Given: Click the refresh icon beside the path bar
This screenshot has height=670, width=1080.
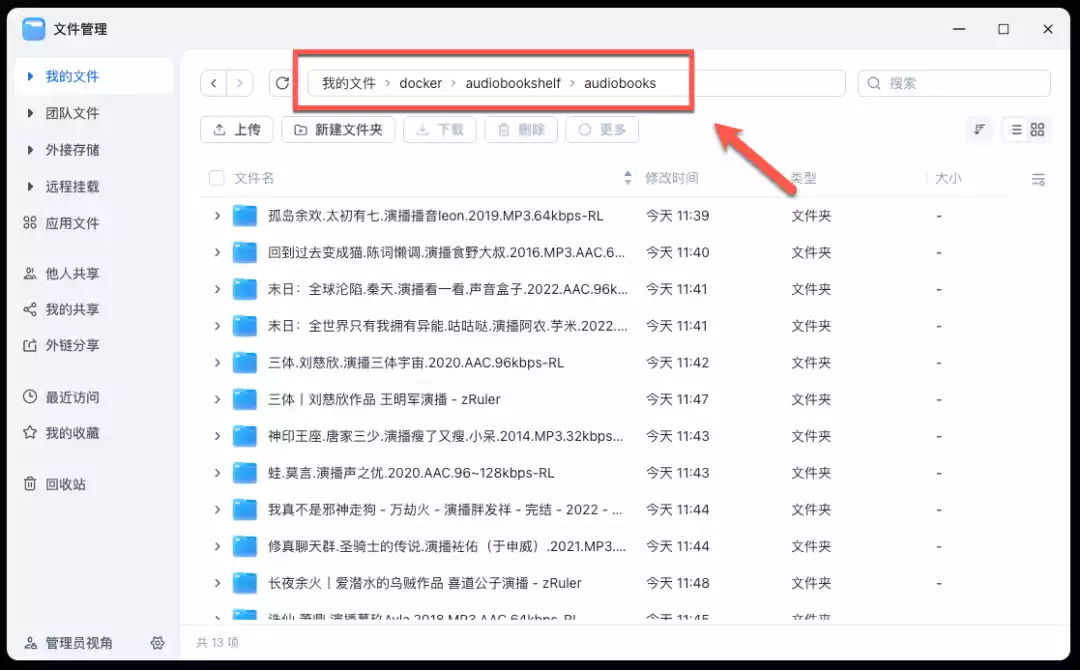Looking at the screenshot, I should tap(282, 83).
